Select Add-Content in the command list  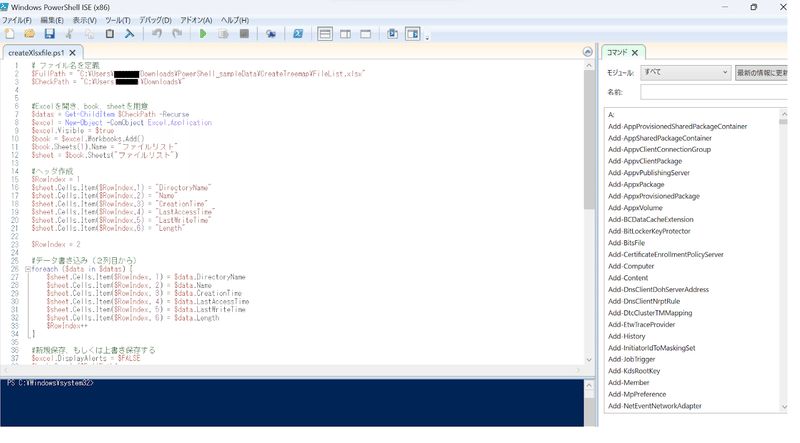[628, 278]
